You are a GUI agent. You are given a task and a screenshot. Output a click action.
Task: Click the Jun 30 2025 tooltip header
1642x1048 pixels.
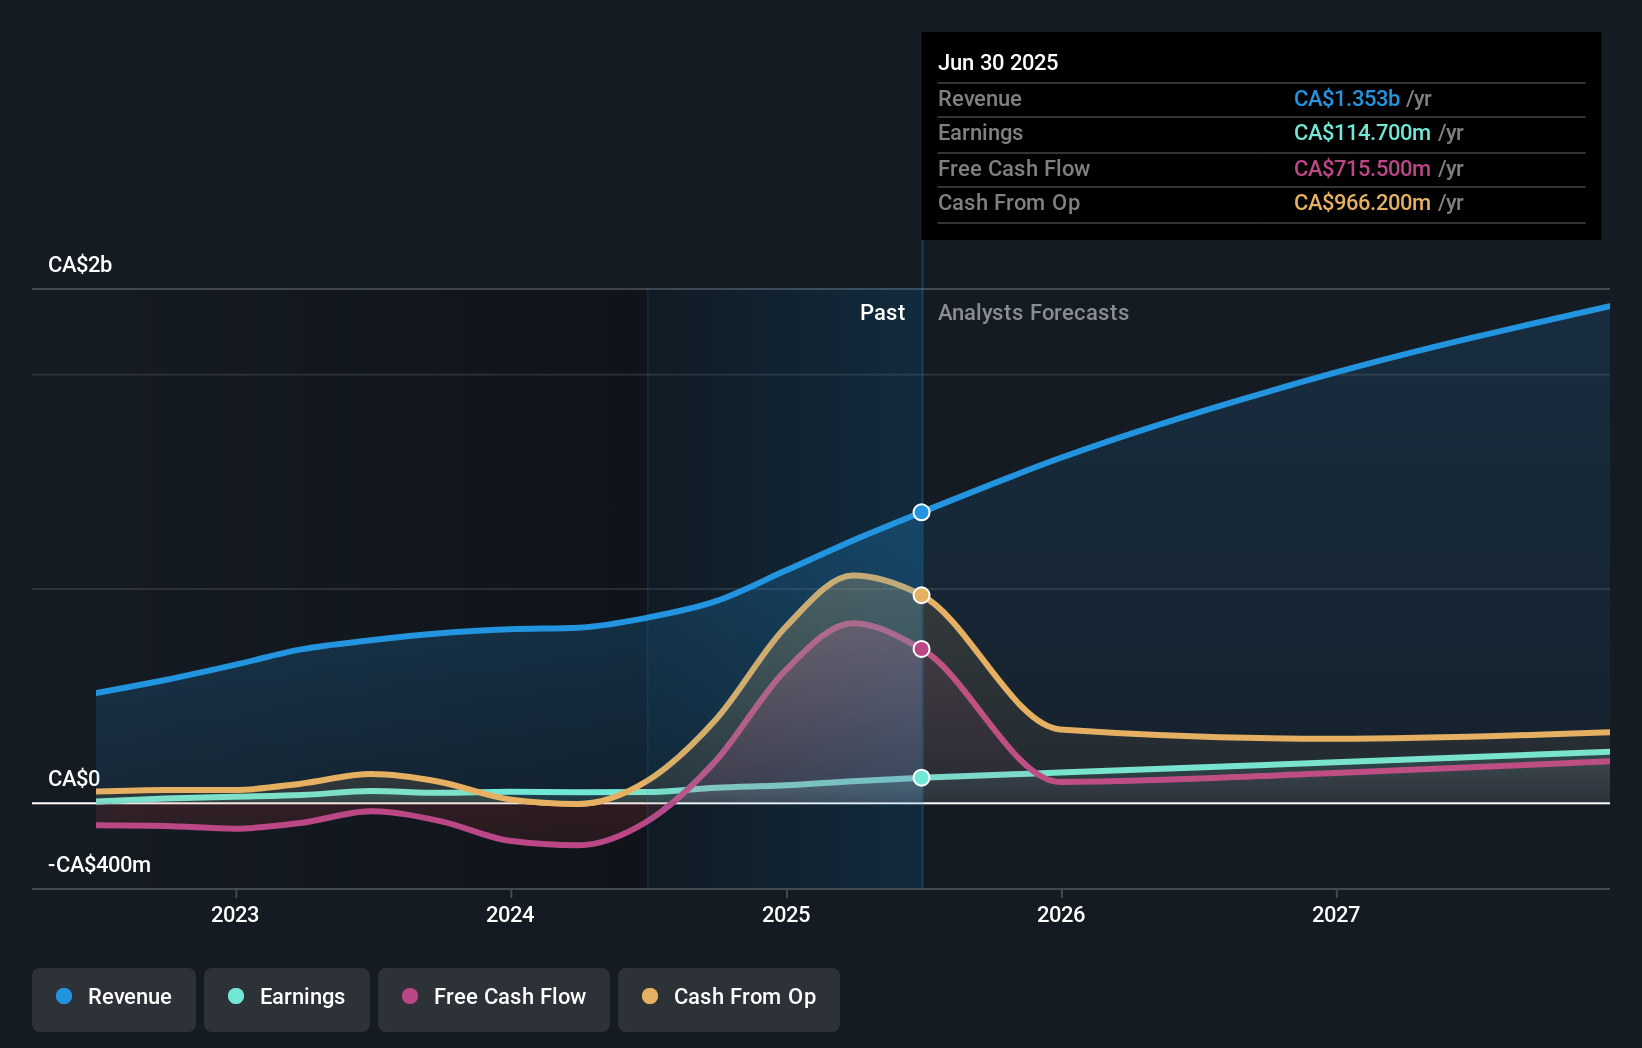[x=998, y=62]
